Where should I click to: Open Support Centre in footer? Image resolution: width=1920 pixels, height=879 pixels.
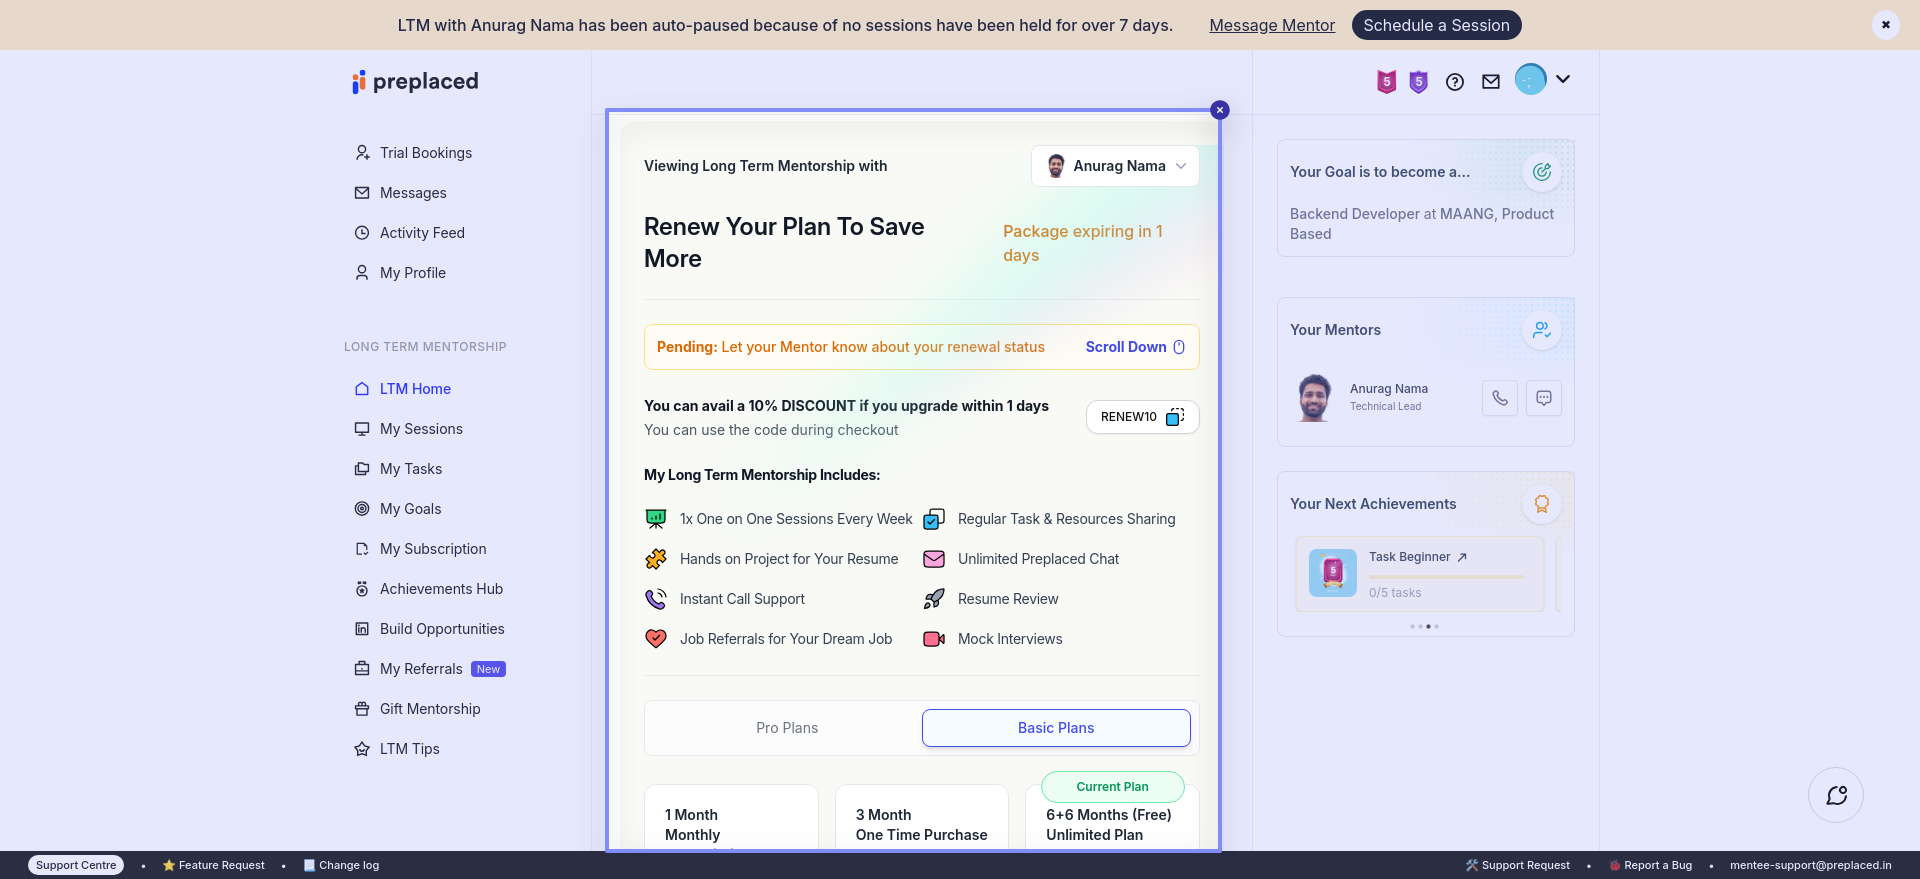76,865
